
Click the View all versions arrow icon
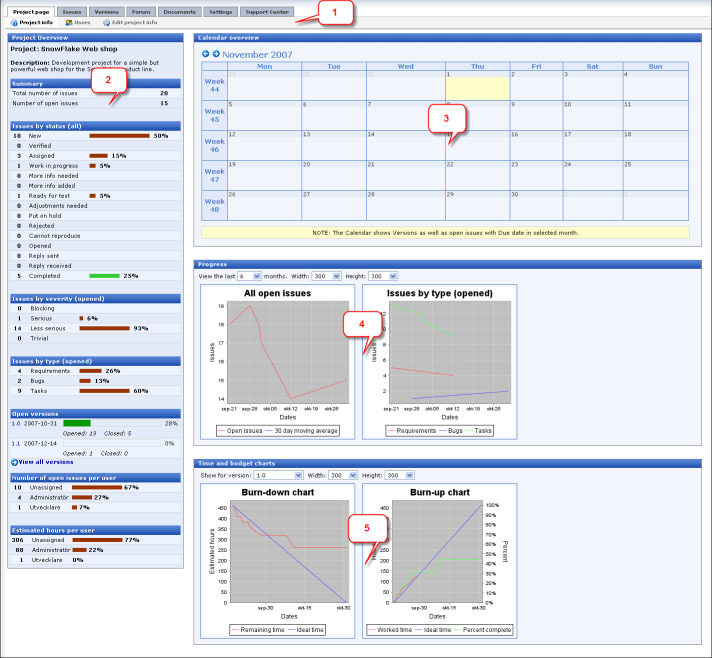tap(14, 462)
